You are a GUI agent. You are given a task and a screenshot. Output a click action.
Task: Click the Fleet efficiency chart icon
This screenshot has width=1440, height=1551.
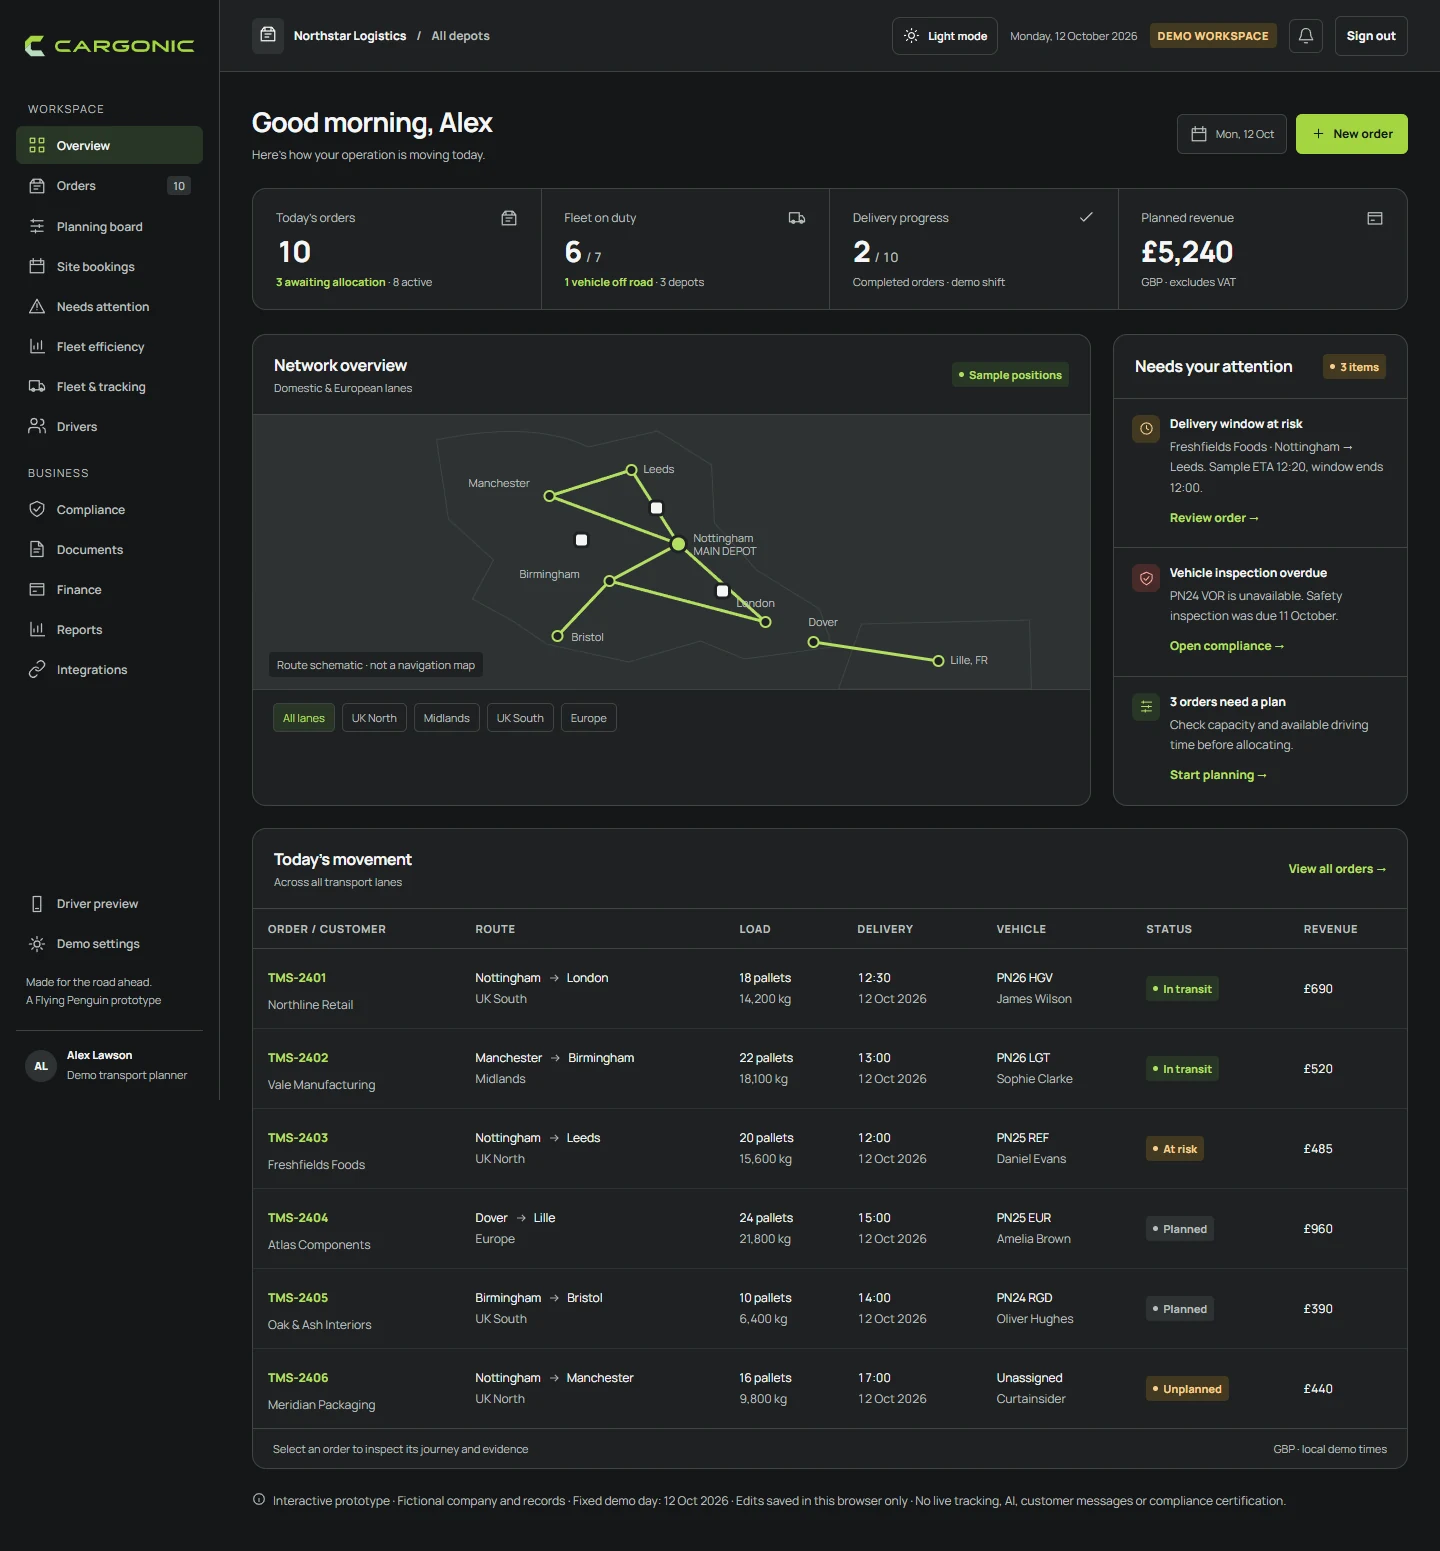tap(37, 346)
